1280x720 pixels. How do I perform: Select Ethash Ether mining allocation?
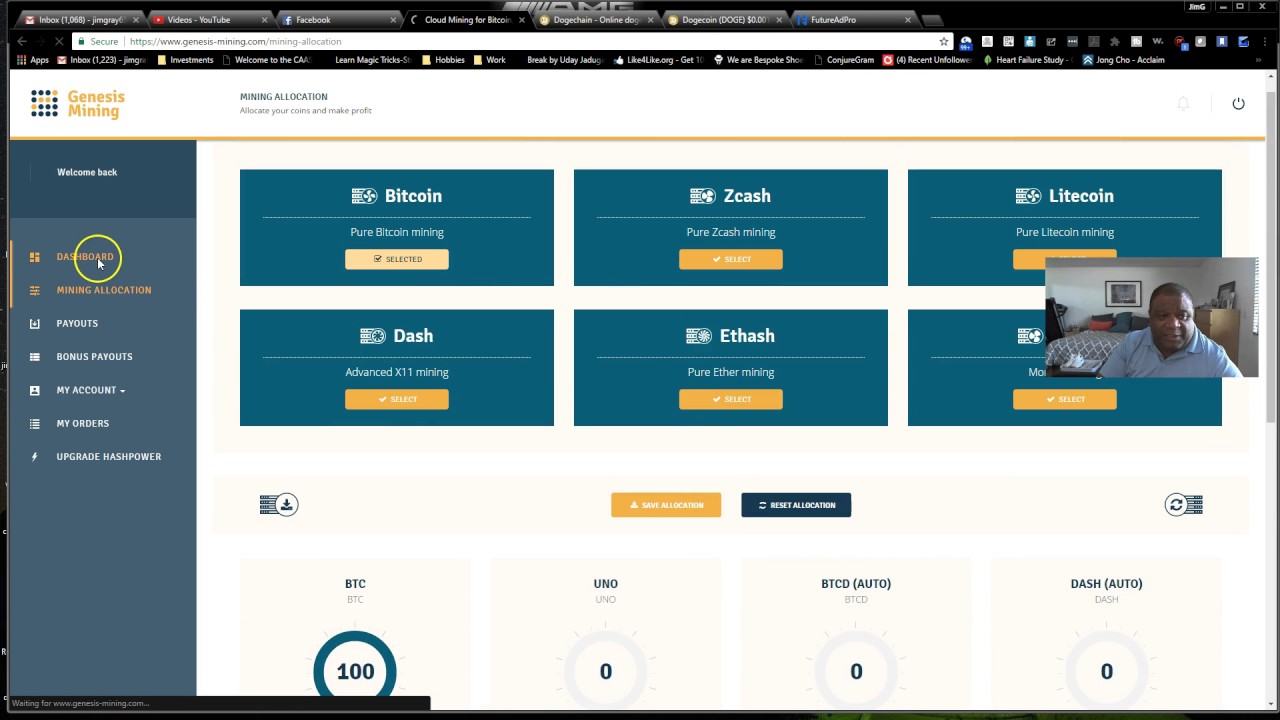[x=731, y=399]
